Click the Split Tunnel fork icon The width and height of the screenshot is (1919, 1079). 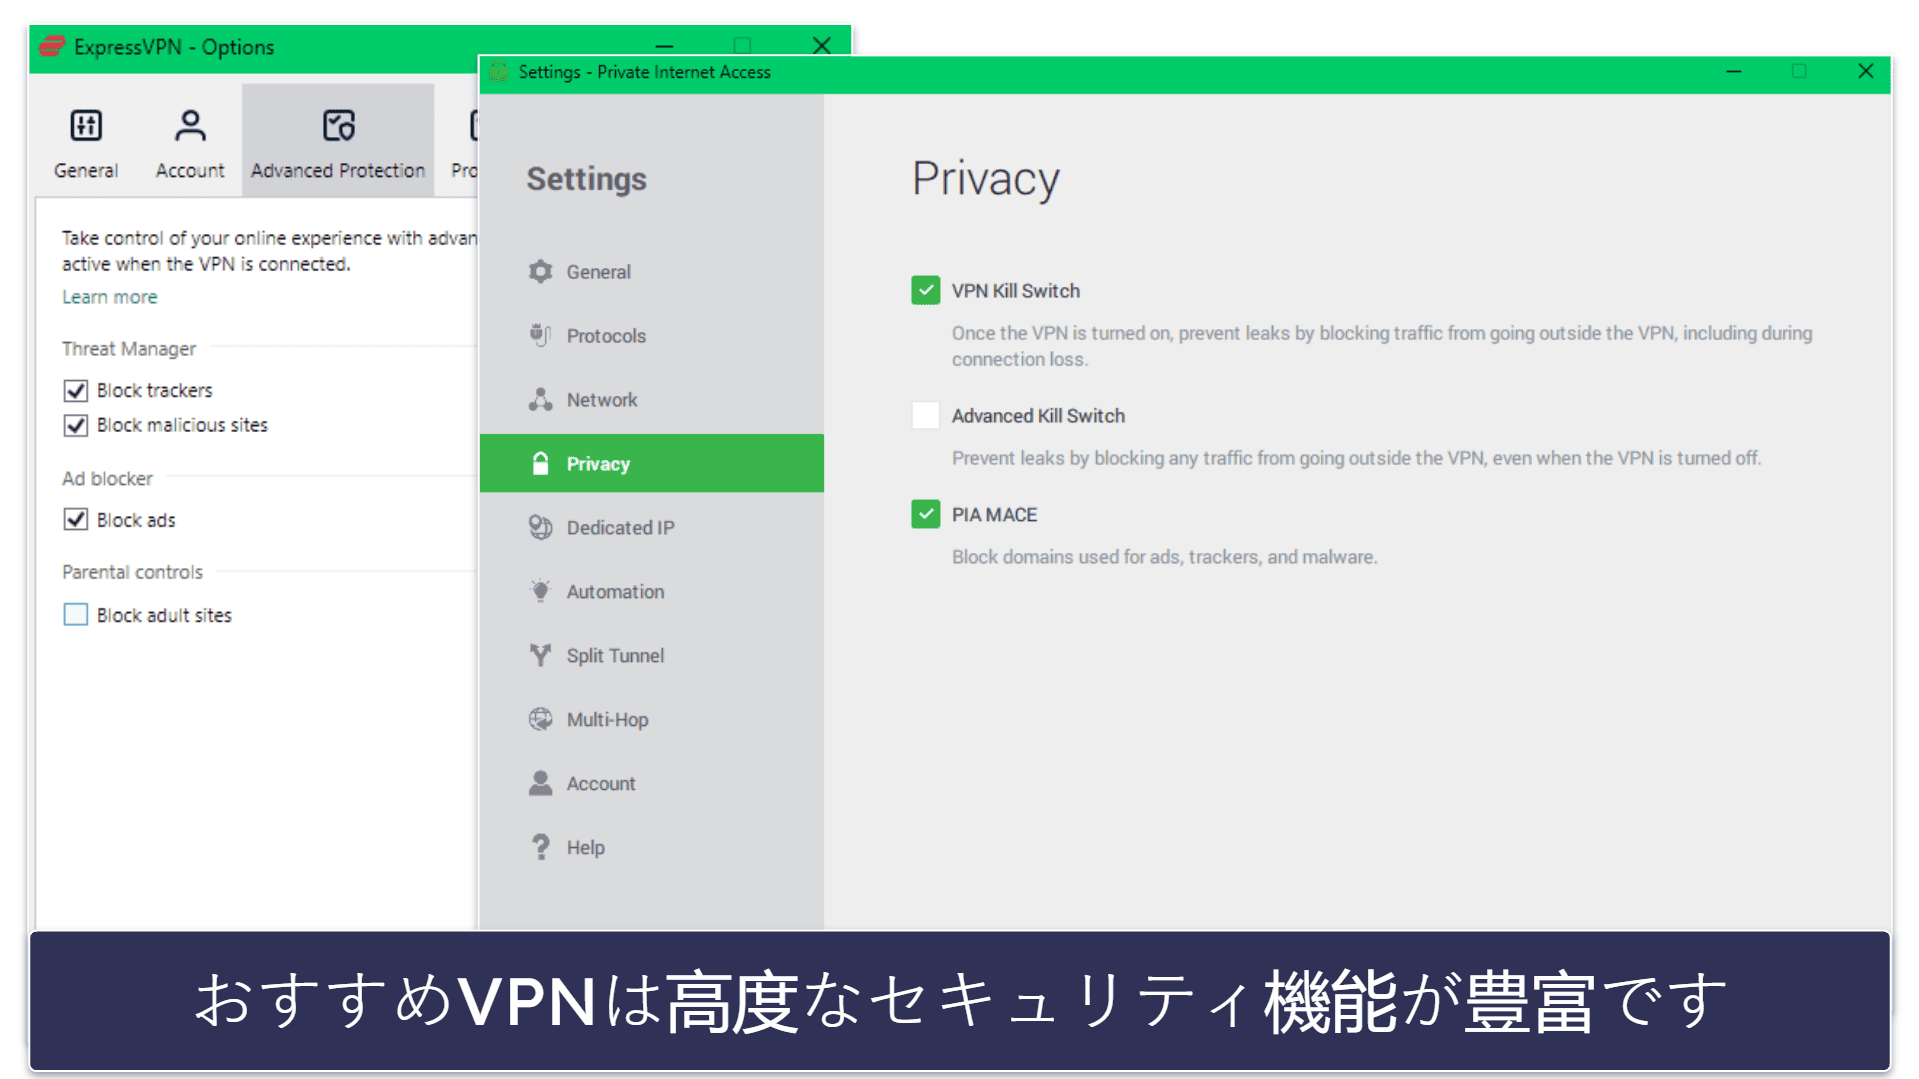click(540, 655)
